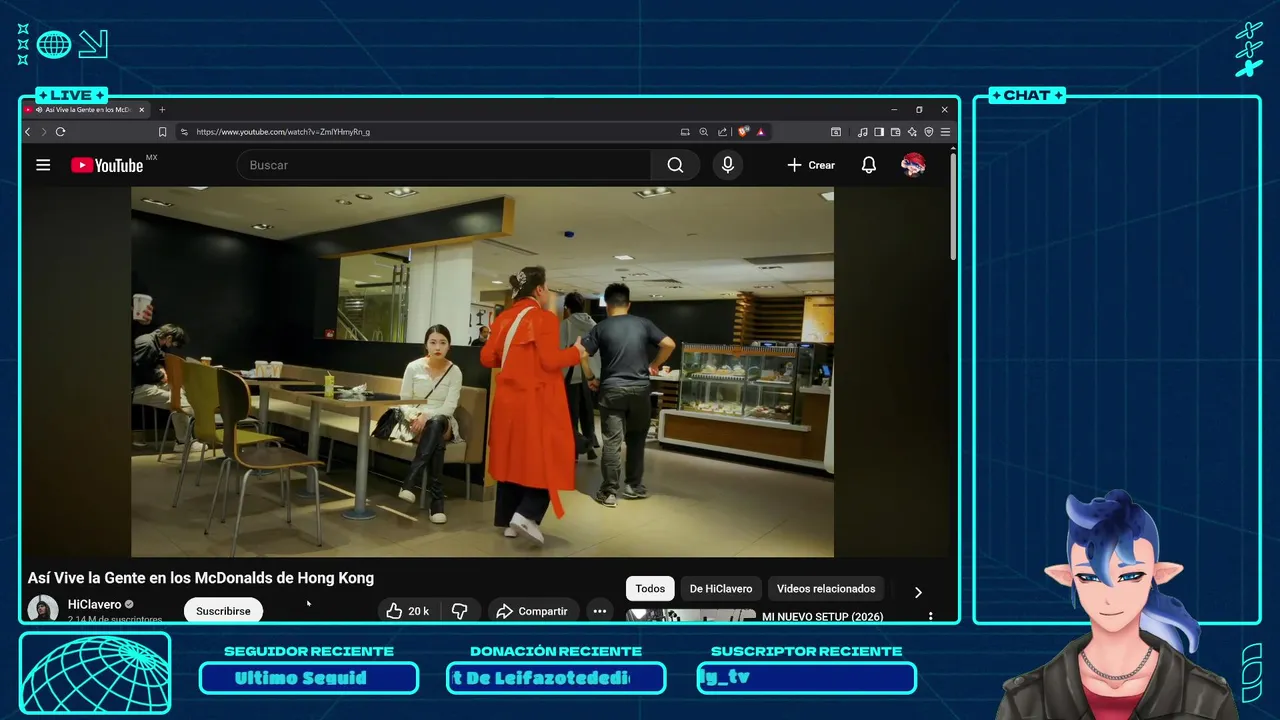Click the VPN shield icon in the toolbar
The image size is (1280, 720).
[x=929, y=132]
